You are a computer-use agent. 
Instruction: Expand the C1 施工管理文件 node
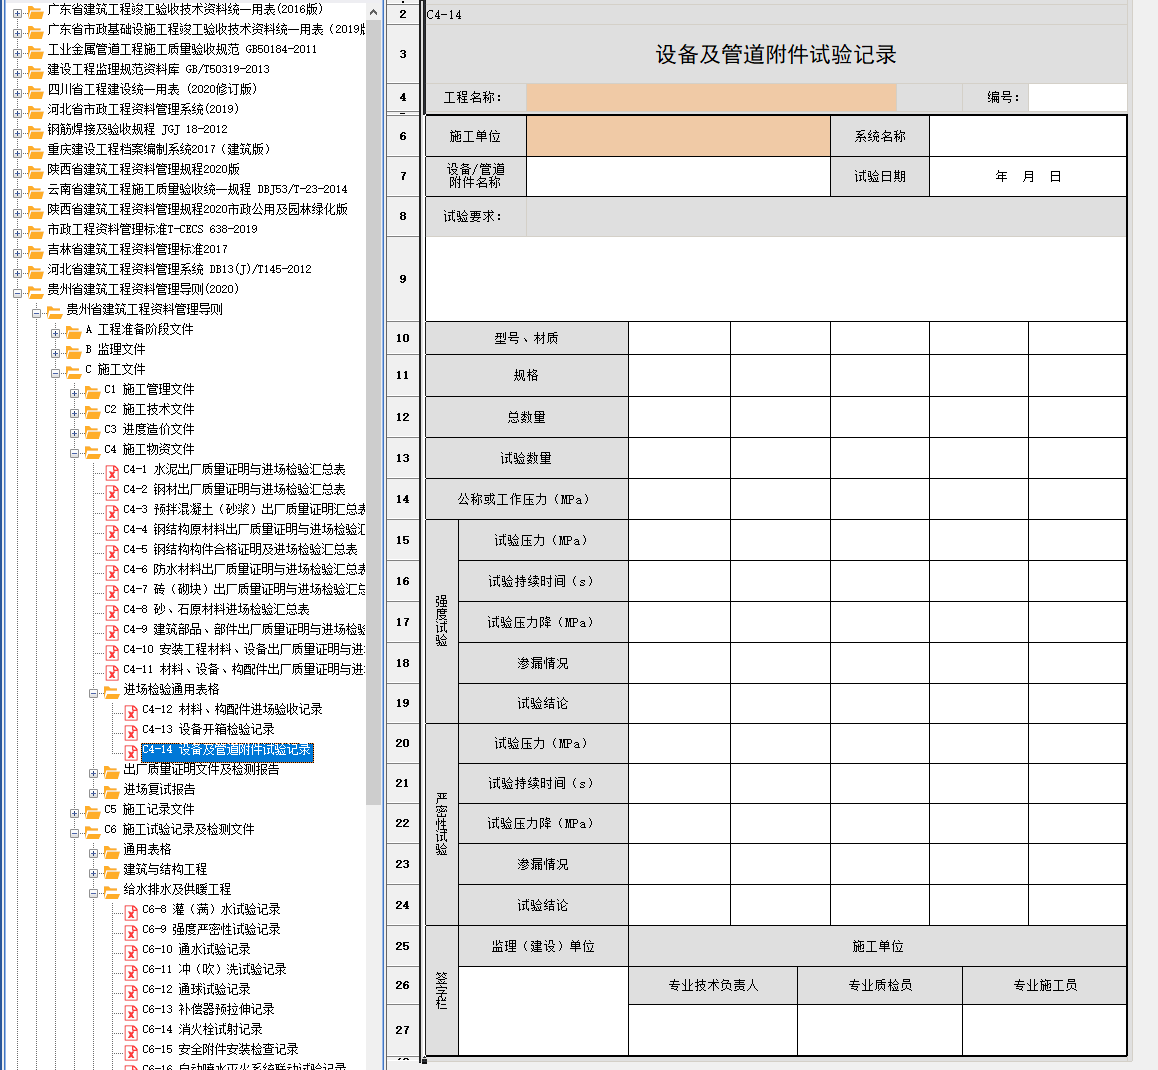[x=75, y=392]
